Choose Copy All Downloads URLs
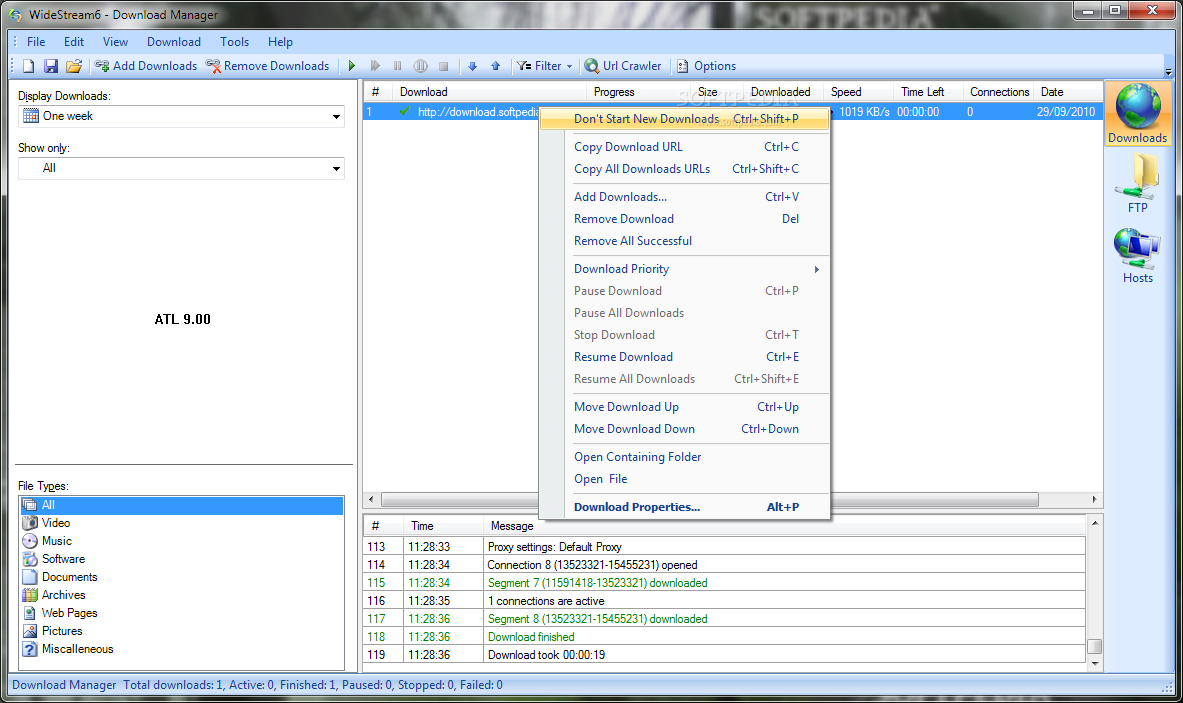Viewport: 1183px width, 703px height. pos(685,169)
